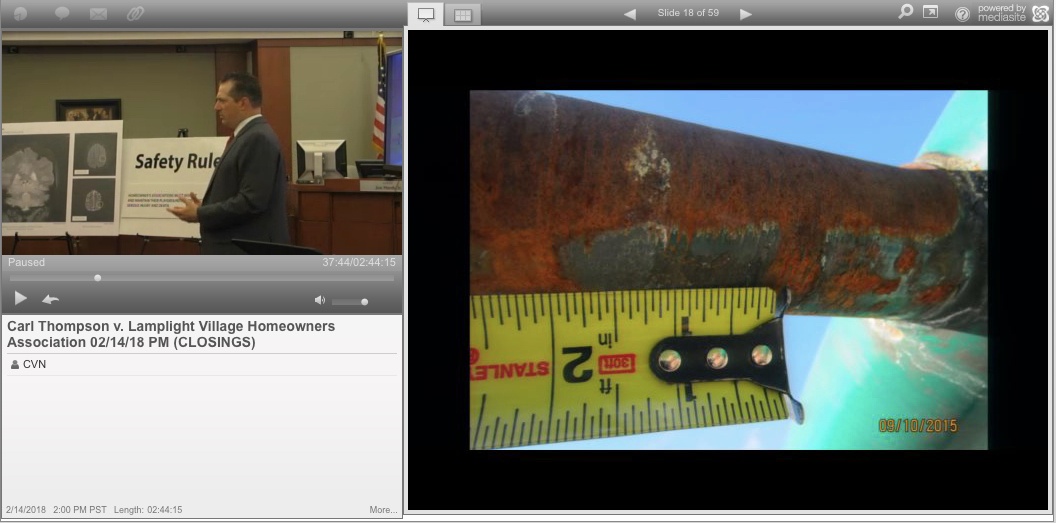Pop out the slide window
1056x523 pixels.
click(x=930, y=11)
